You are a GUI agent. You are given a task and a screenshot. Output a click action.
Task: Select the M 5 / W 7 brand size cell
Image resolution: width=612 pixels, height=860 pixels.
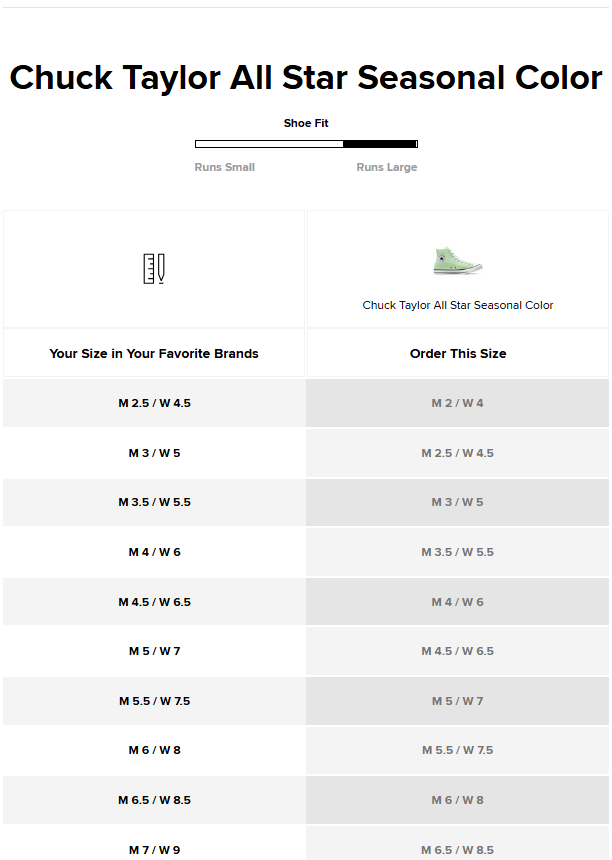pos(154,651)
